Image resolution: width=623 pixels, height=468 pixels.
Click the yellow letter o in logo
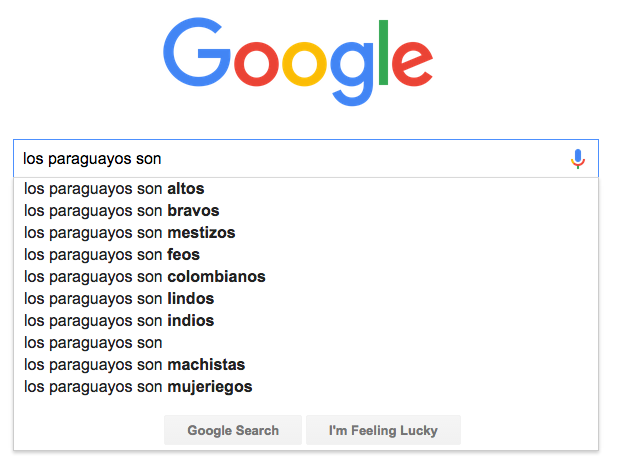pyautogui.click(x=305, y=64)
